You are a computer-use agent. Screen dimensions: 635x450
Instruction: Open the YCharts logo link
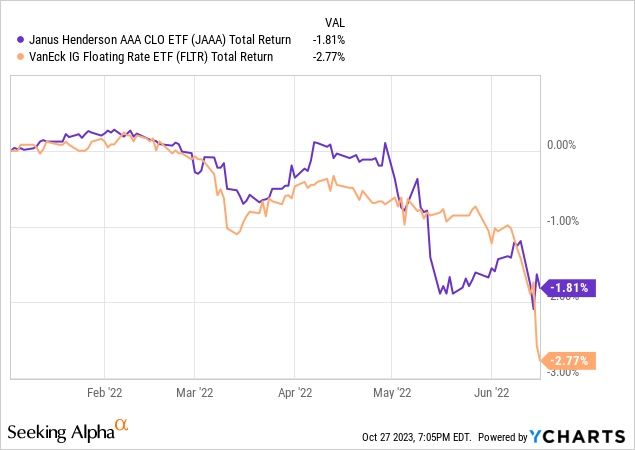click(x=585, y=435)
